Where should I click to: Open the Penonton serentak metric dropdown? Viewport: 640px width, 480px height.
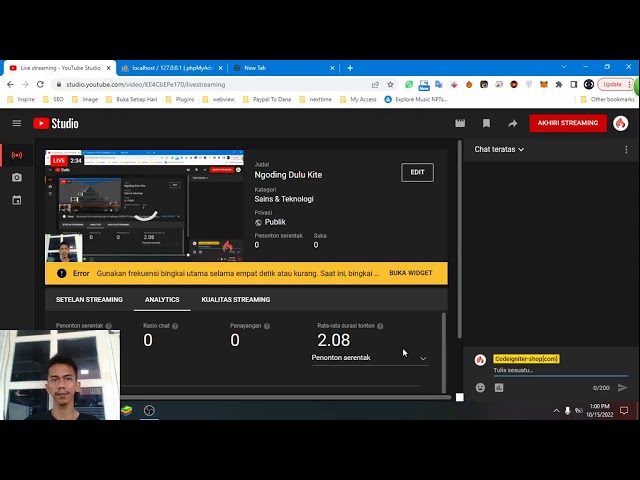coord(370,358)
